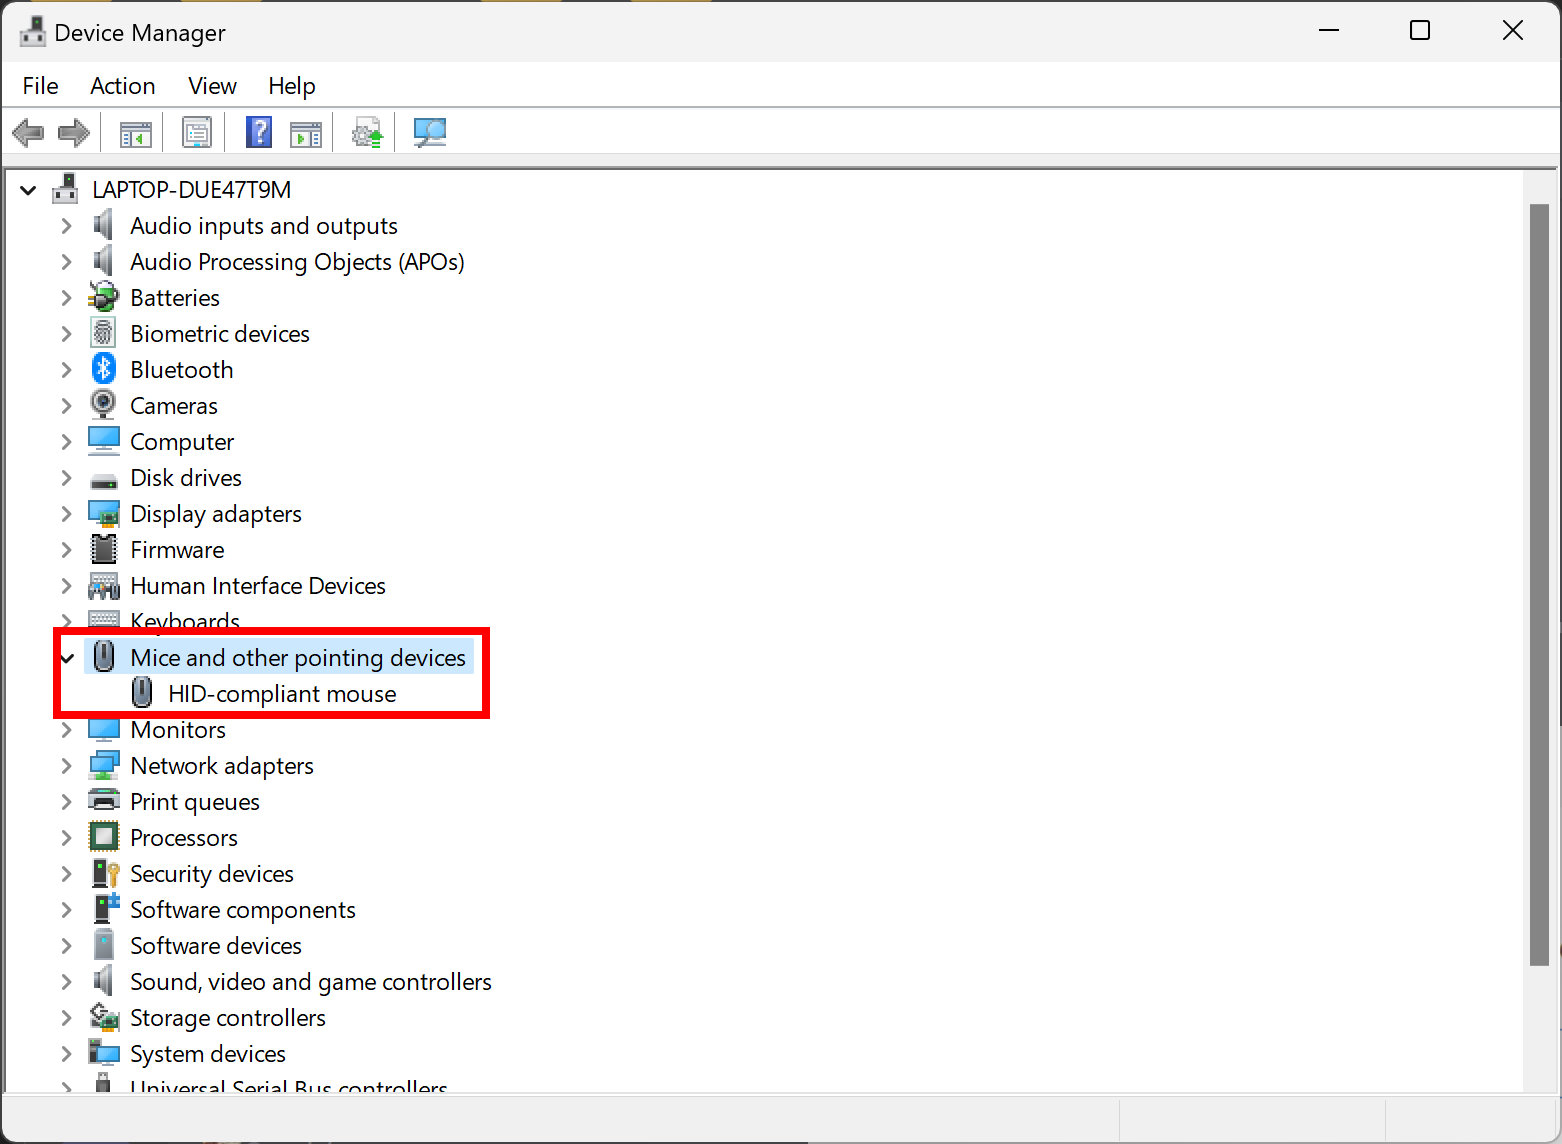Click the Audio inputs and outputs speaker icon

[x=103, y=225]
